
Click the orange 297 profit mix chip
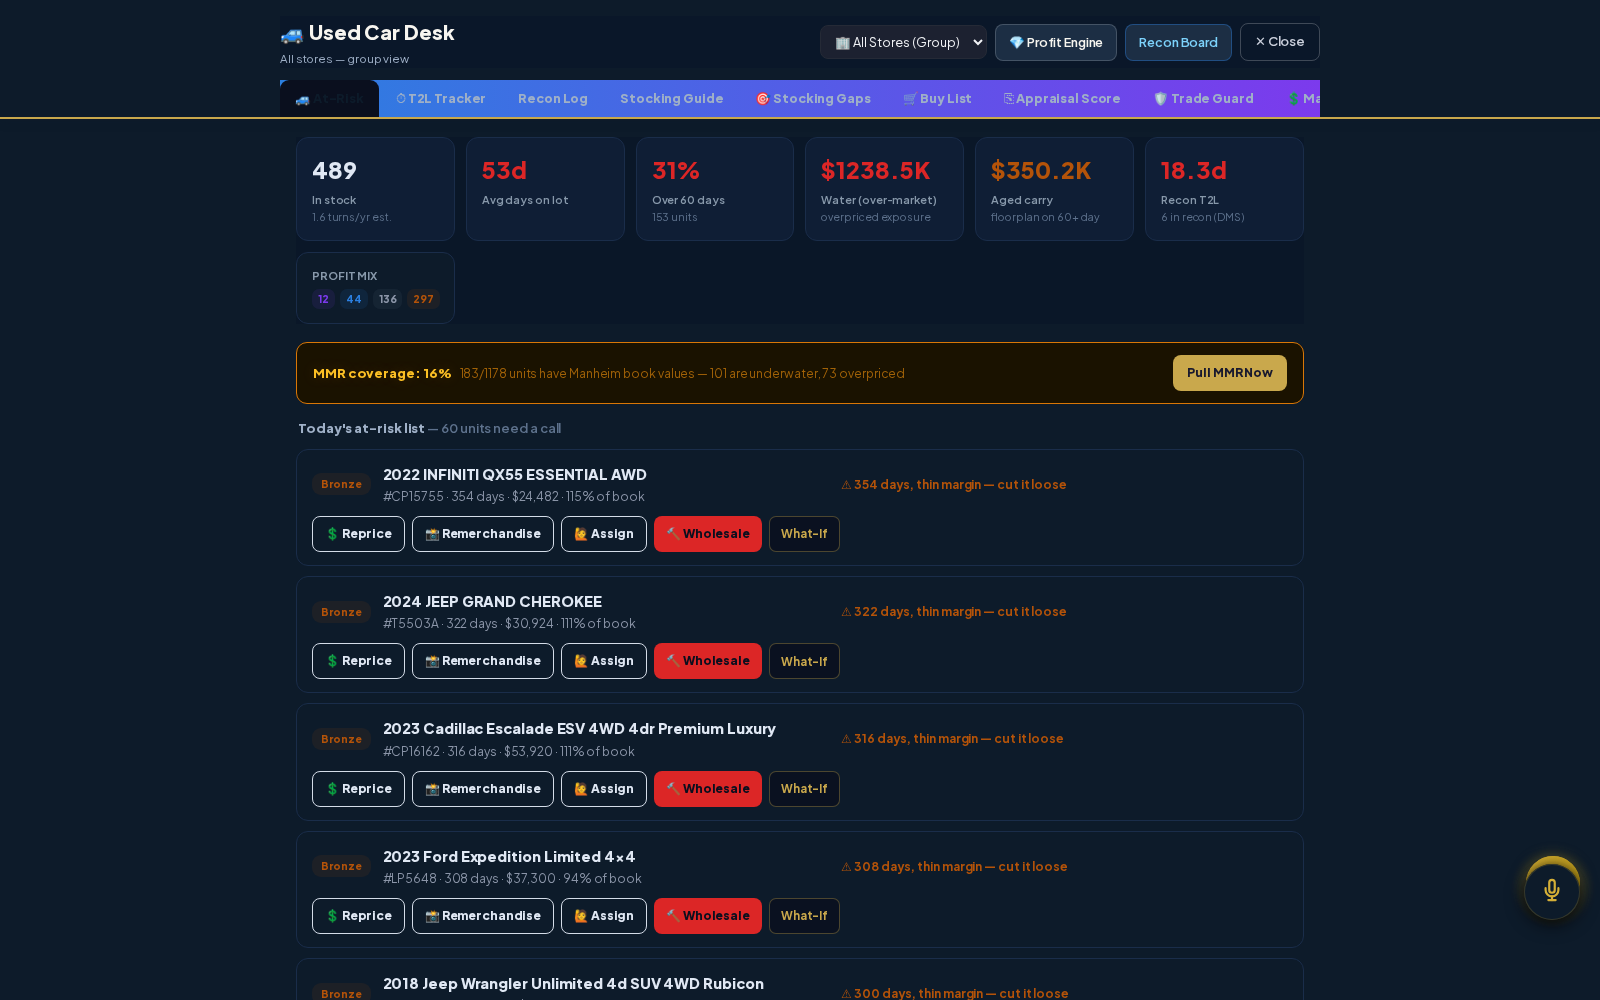pos(423,299)
